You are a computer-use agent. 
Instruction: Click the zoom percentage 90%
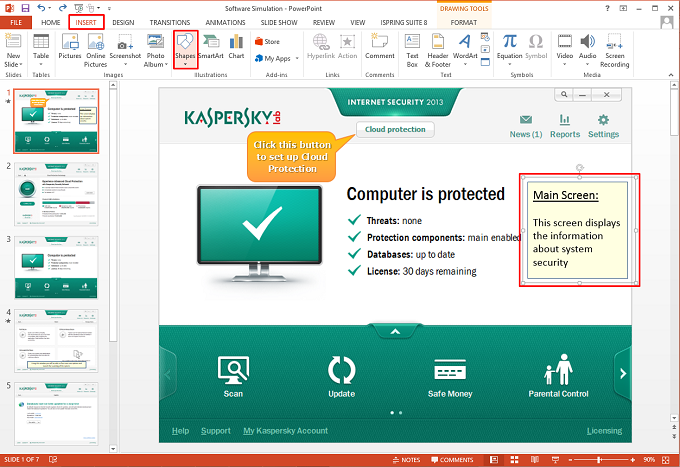(649, 460)
